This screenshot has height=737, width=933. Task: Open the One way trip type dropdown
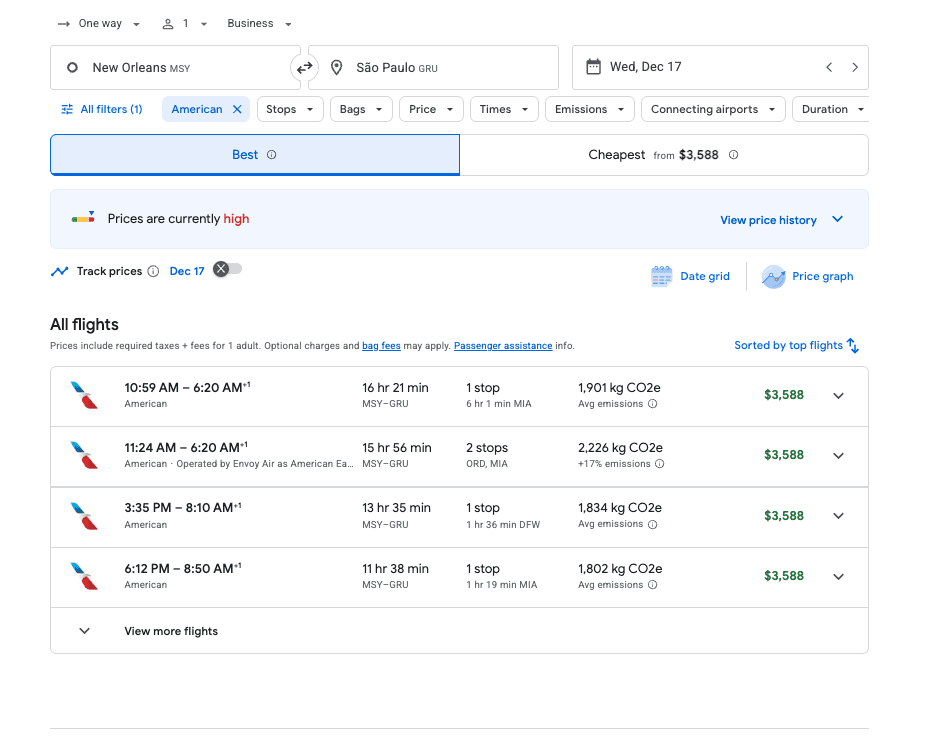point(99,24)
